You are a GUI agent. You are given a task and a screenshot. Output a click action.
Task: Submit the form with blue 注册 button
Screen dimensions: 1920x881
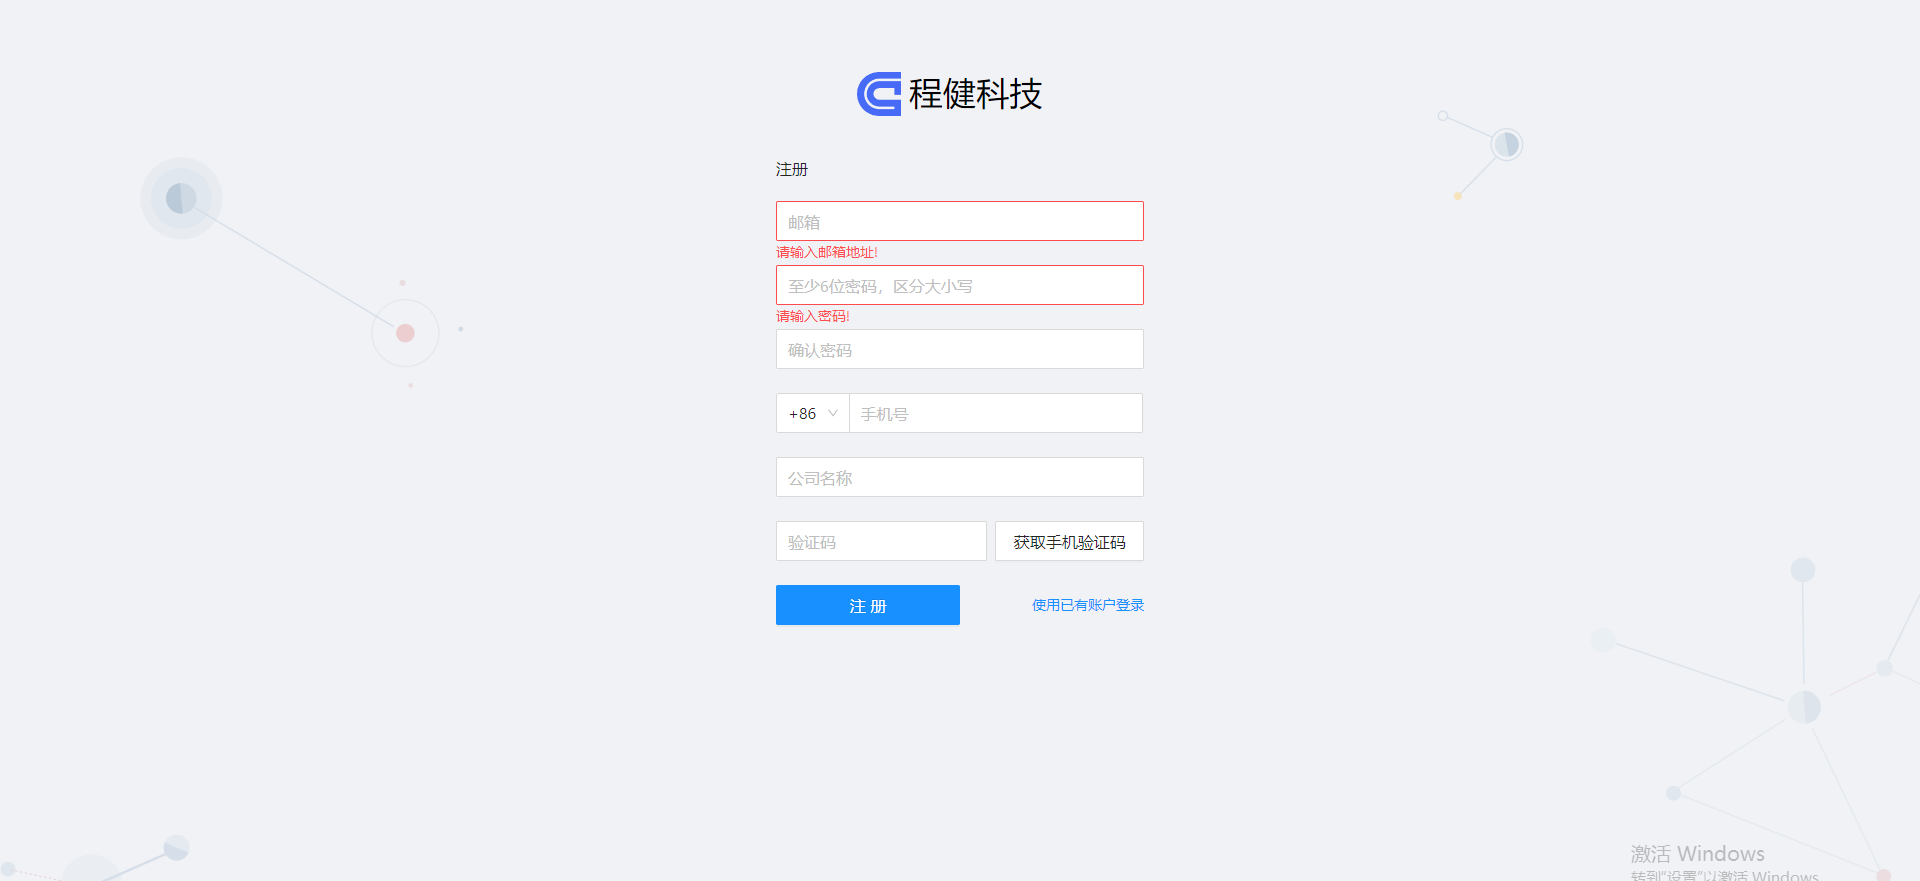[x=868, y=605]
